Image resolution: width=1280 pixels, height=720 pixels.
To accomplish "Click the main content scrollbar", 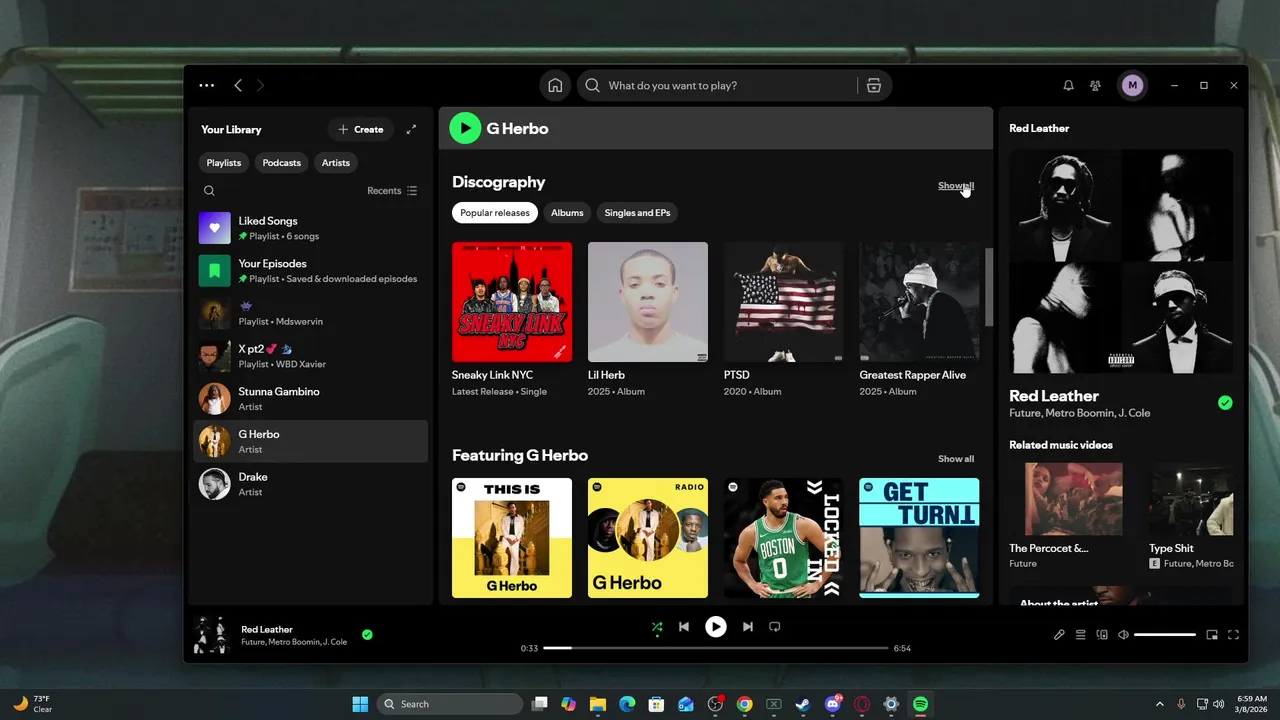I will (989, 288).
